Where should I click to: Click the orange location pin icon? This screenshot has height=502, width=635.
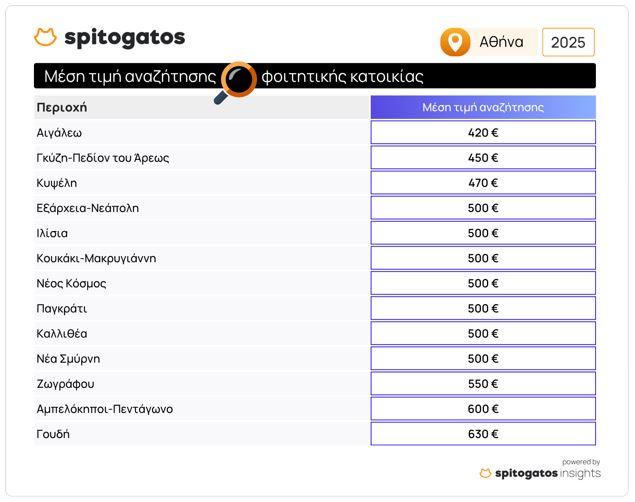point(455,42)
